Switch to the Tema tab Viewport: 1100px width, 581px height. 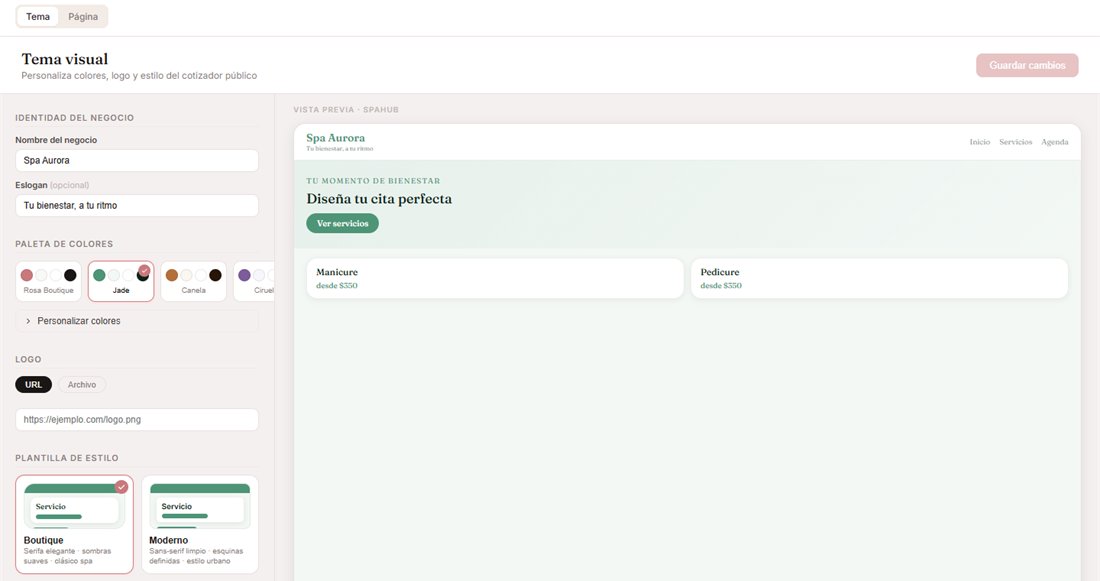point(38,16)
